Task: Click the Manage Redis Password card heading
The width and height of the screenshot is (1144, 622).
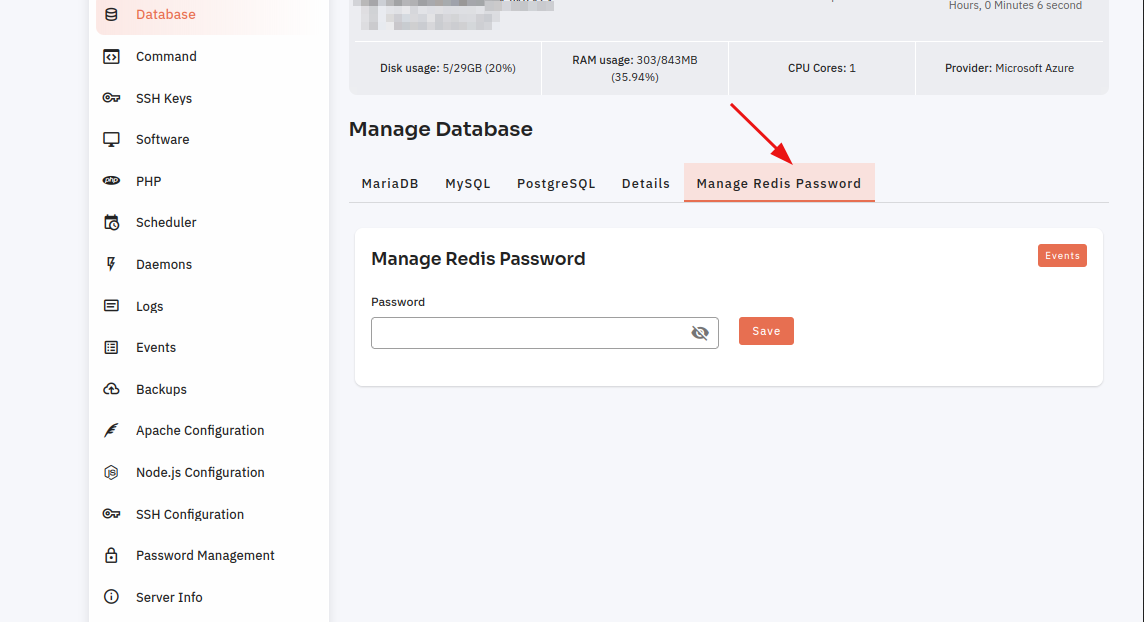Action: tap(478, 259)
